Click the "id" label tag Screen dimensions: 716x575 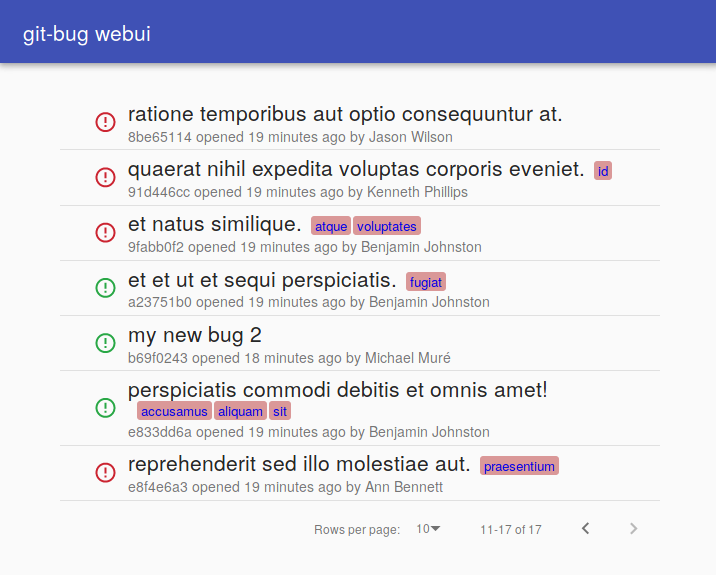(x=603, y=171)
